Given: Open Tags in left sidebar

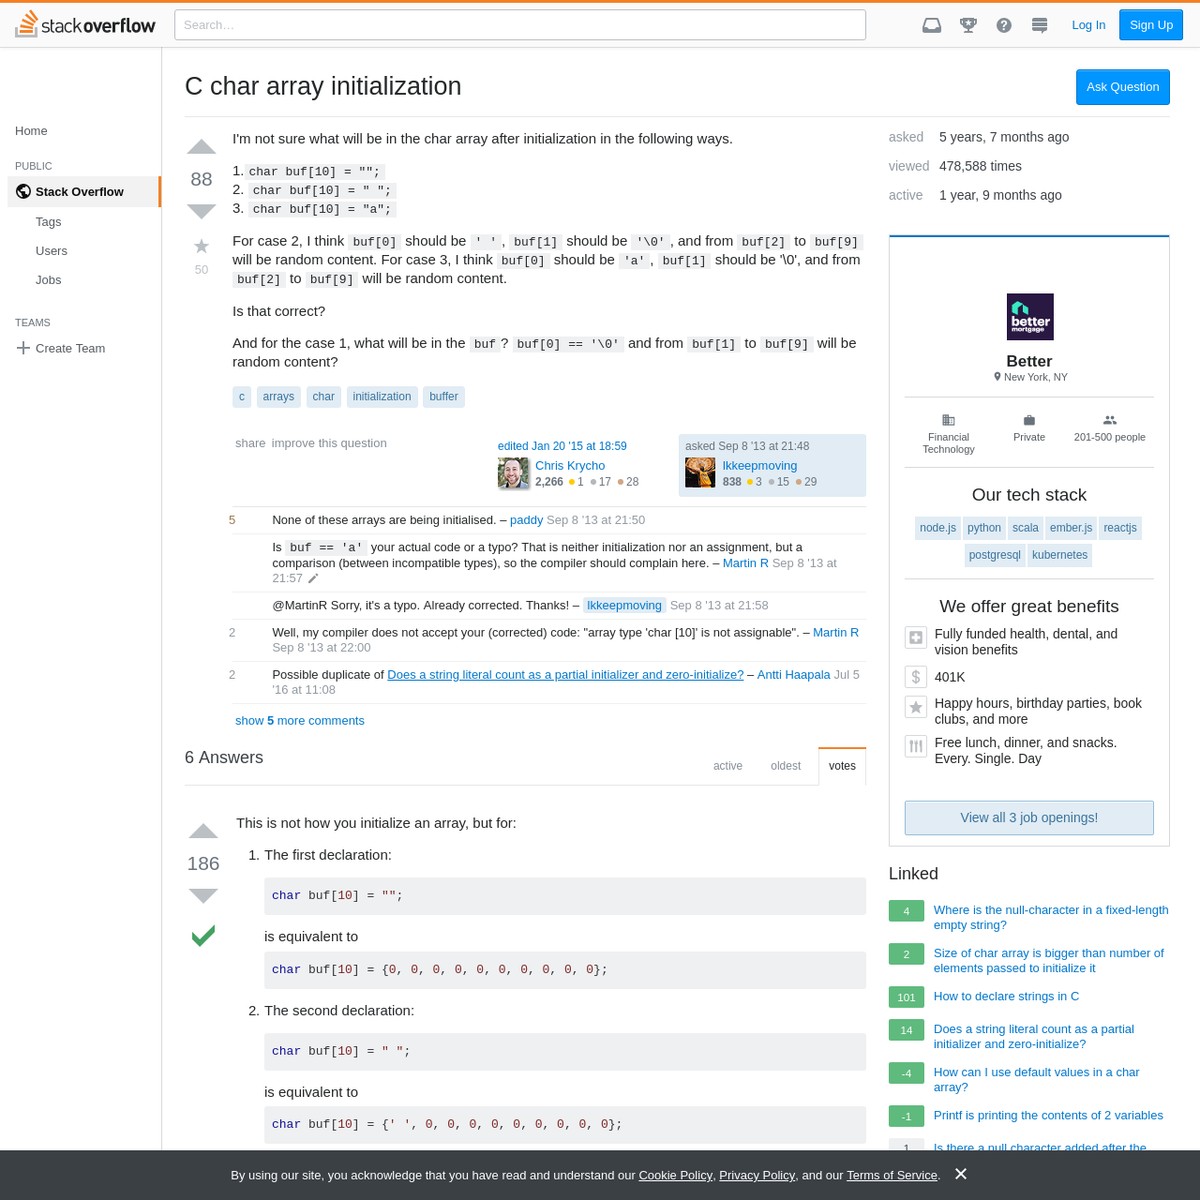Looking at the screenshot, I should coord(48,222).
